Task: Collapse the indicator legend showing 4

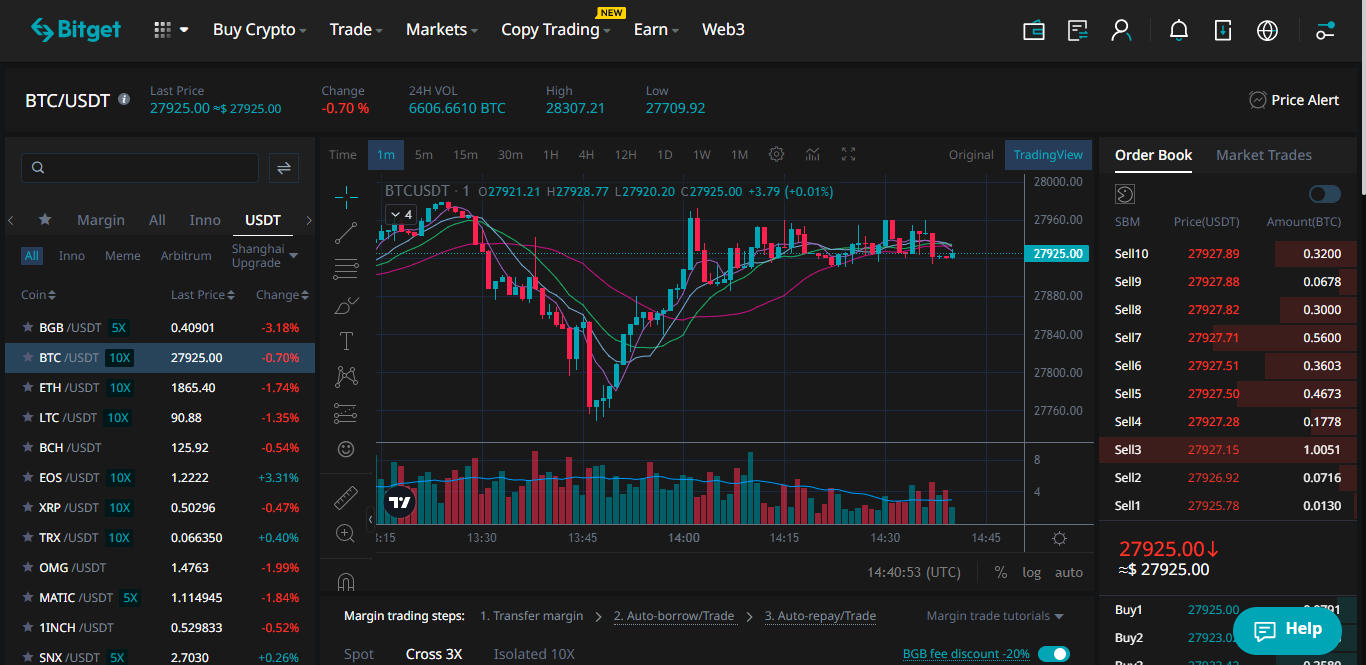Action: (x=401, y=214)
